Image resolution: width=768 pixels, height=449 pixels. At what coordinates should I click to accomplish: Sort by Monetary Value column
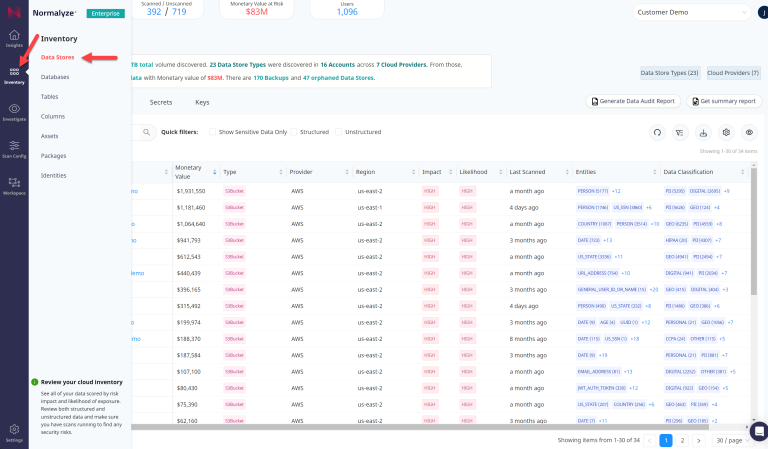(x=192, y=171)
